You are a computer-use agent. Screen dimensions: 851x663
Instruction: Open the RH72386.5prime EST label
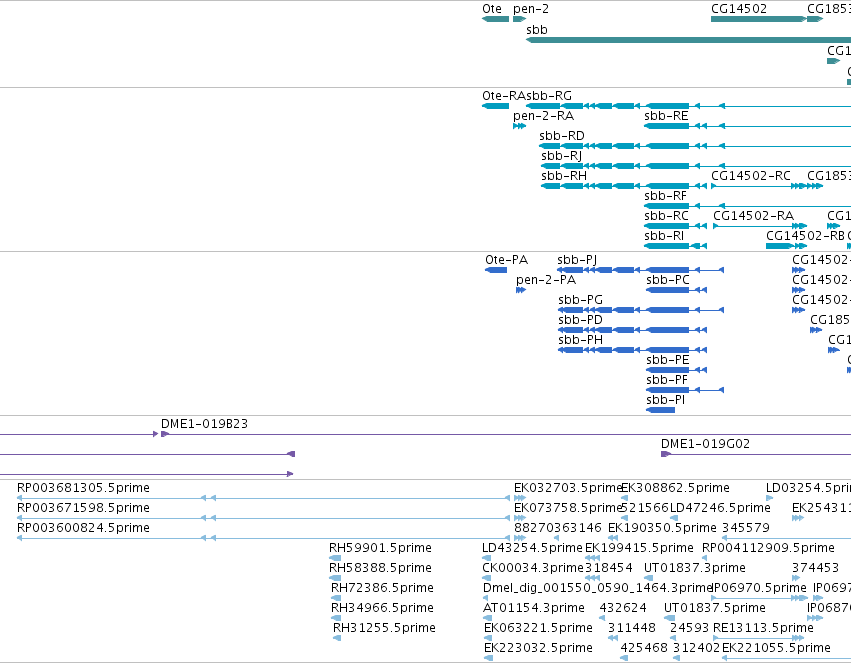click(382, 588)
